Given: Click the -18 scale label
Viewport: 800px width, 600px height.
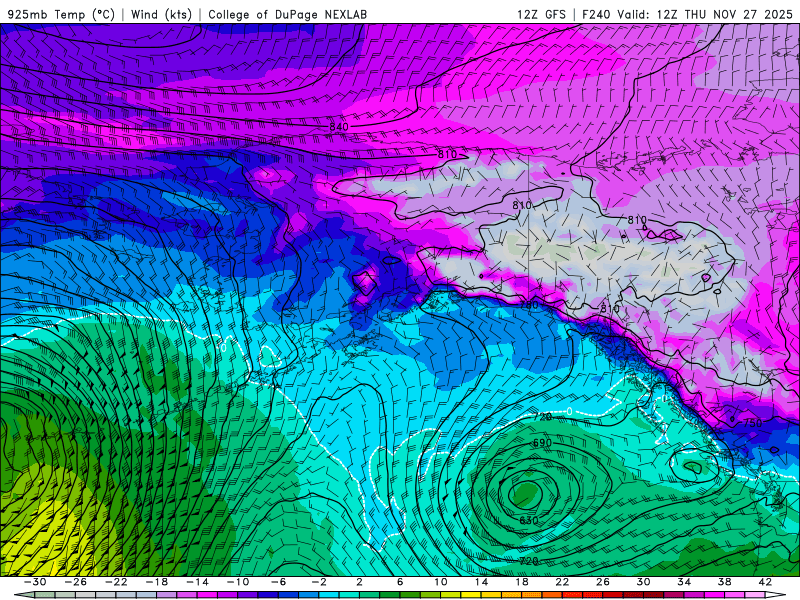Looking at the screenshot, I should (157, 582).
